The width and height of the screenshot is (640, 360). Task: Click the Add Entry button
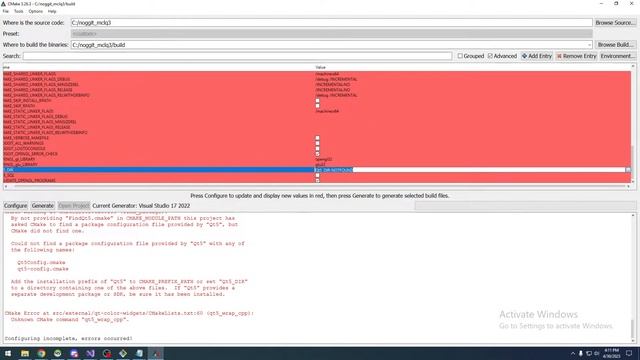[537, 56]
